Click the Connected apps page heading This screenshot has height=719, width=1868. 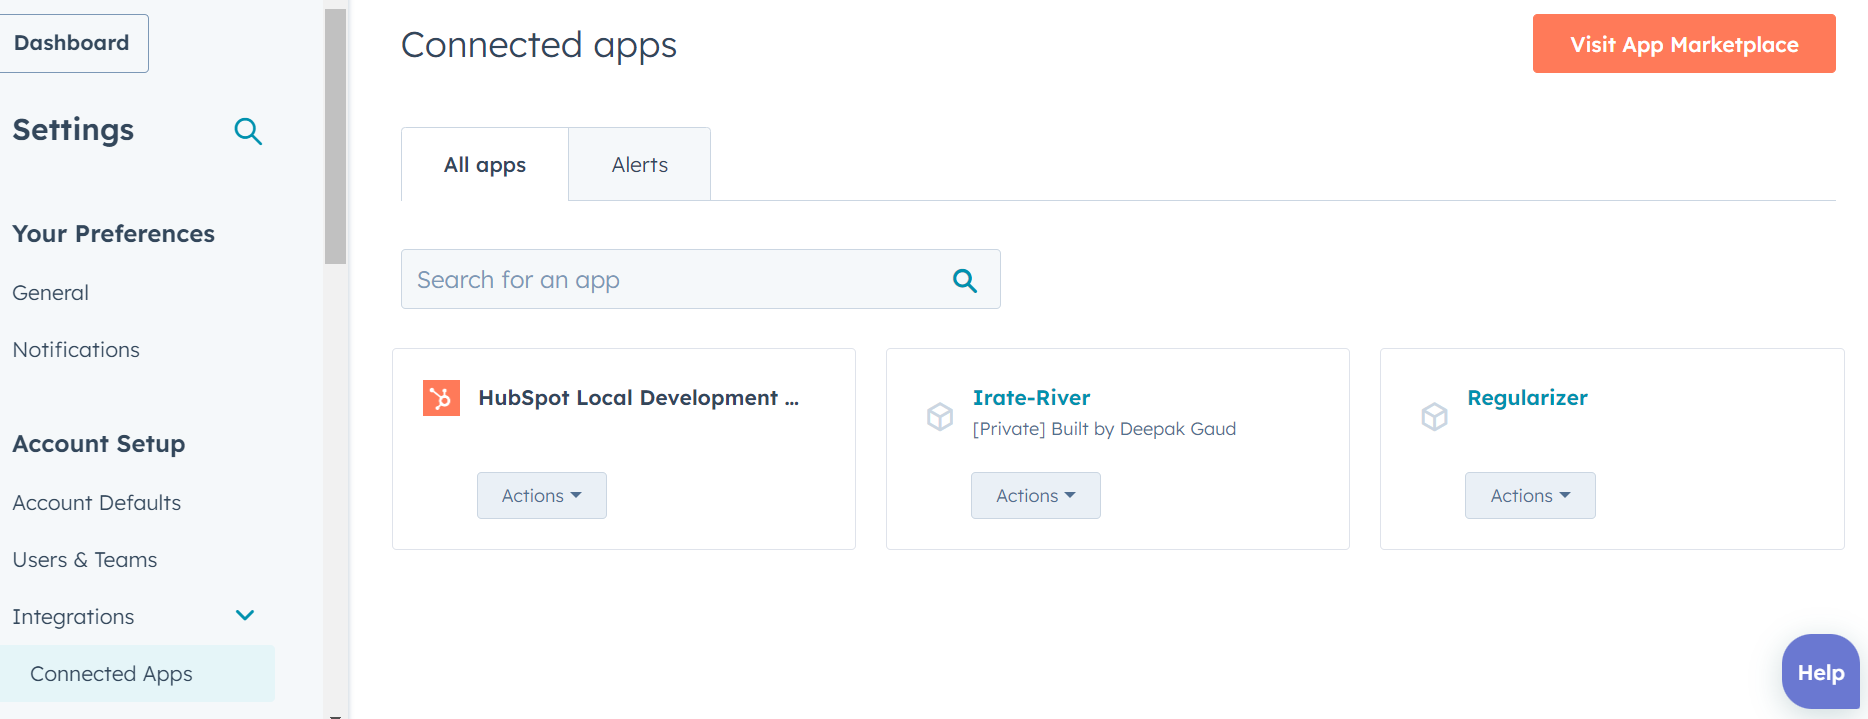click(x=539, y=45)
